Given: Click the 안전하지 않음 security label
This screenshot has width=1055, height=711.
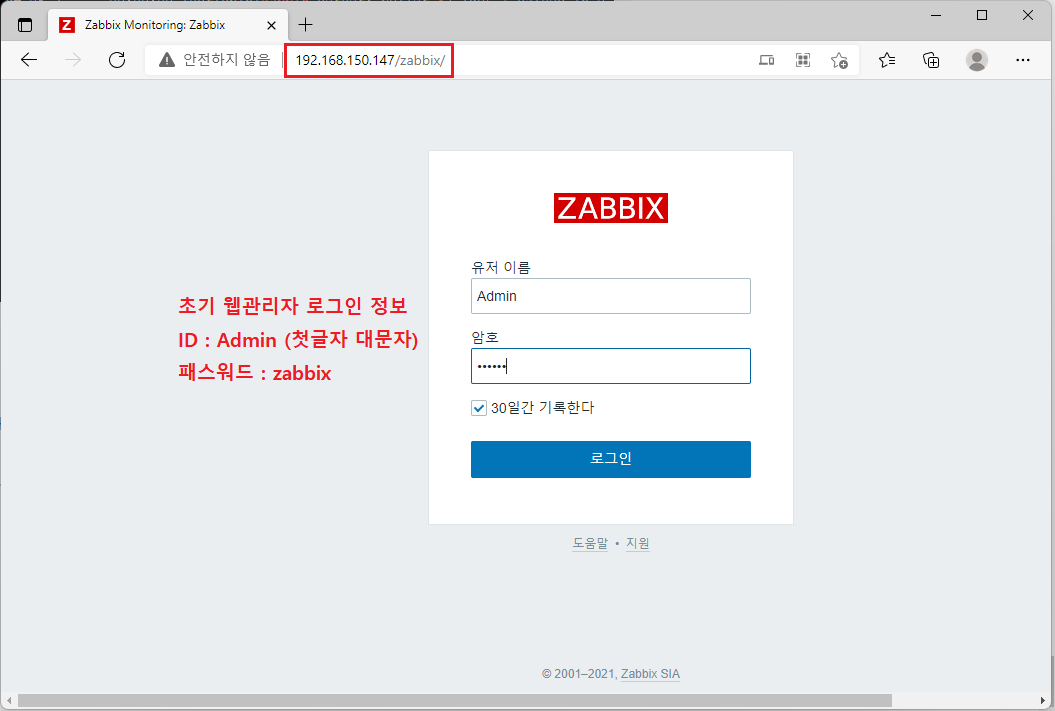Looking at the screenshot, I should coord(227,60).
